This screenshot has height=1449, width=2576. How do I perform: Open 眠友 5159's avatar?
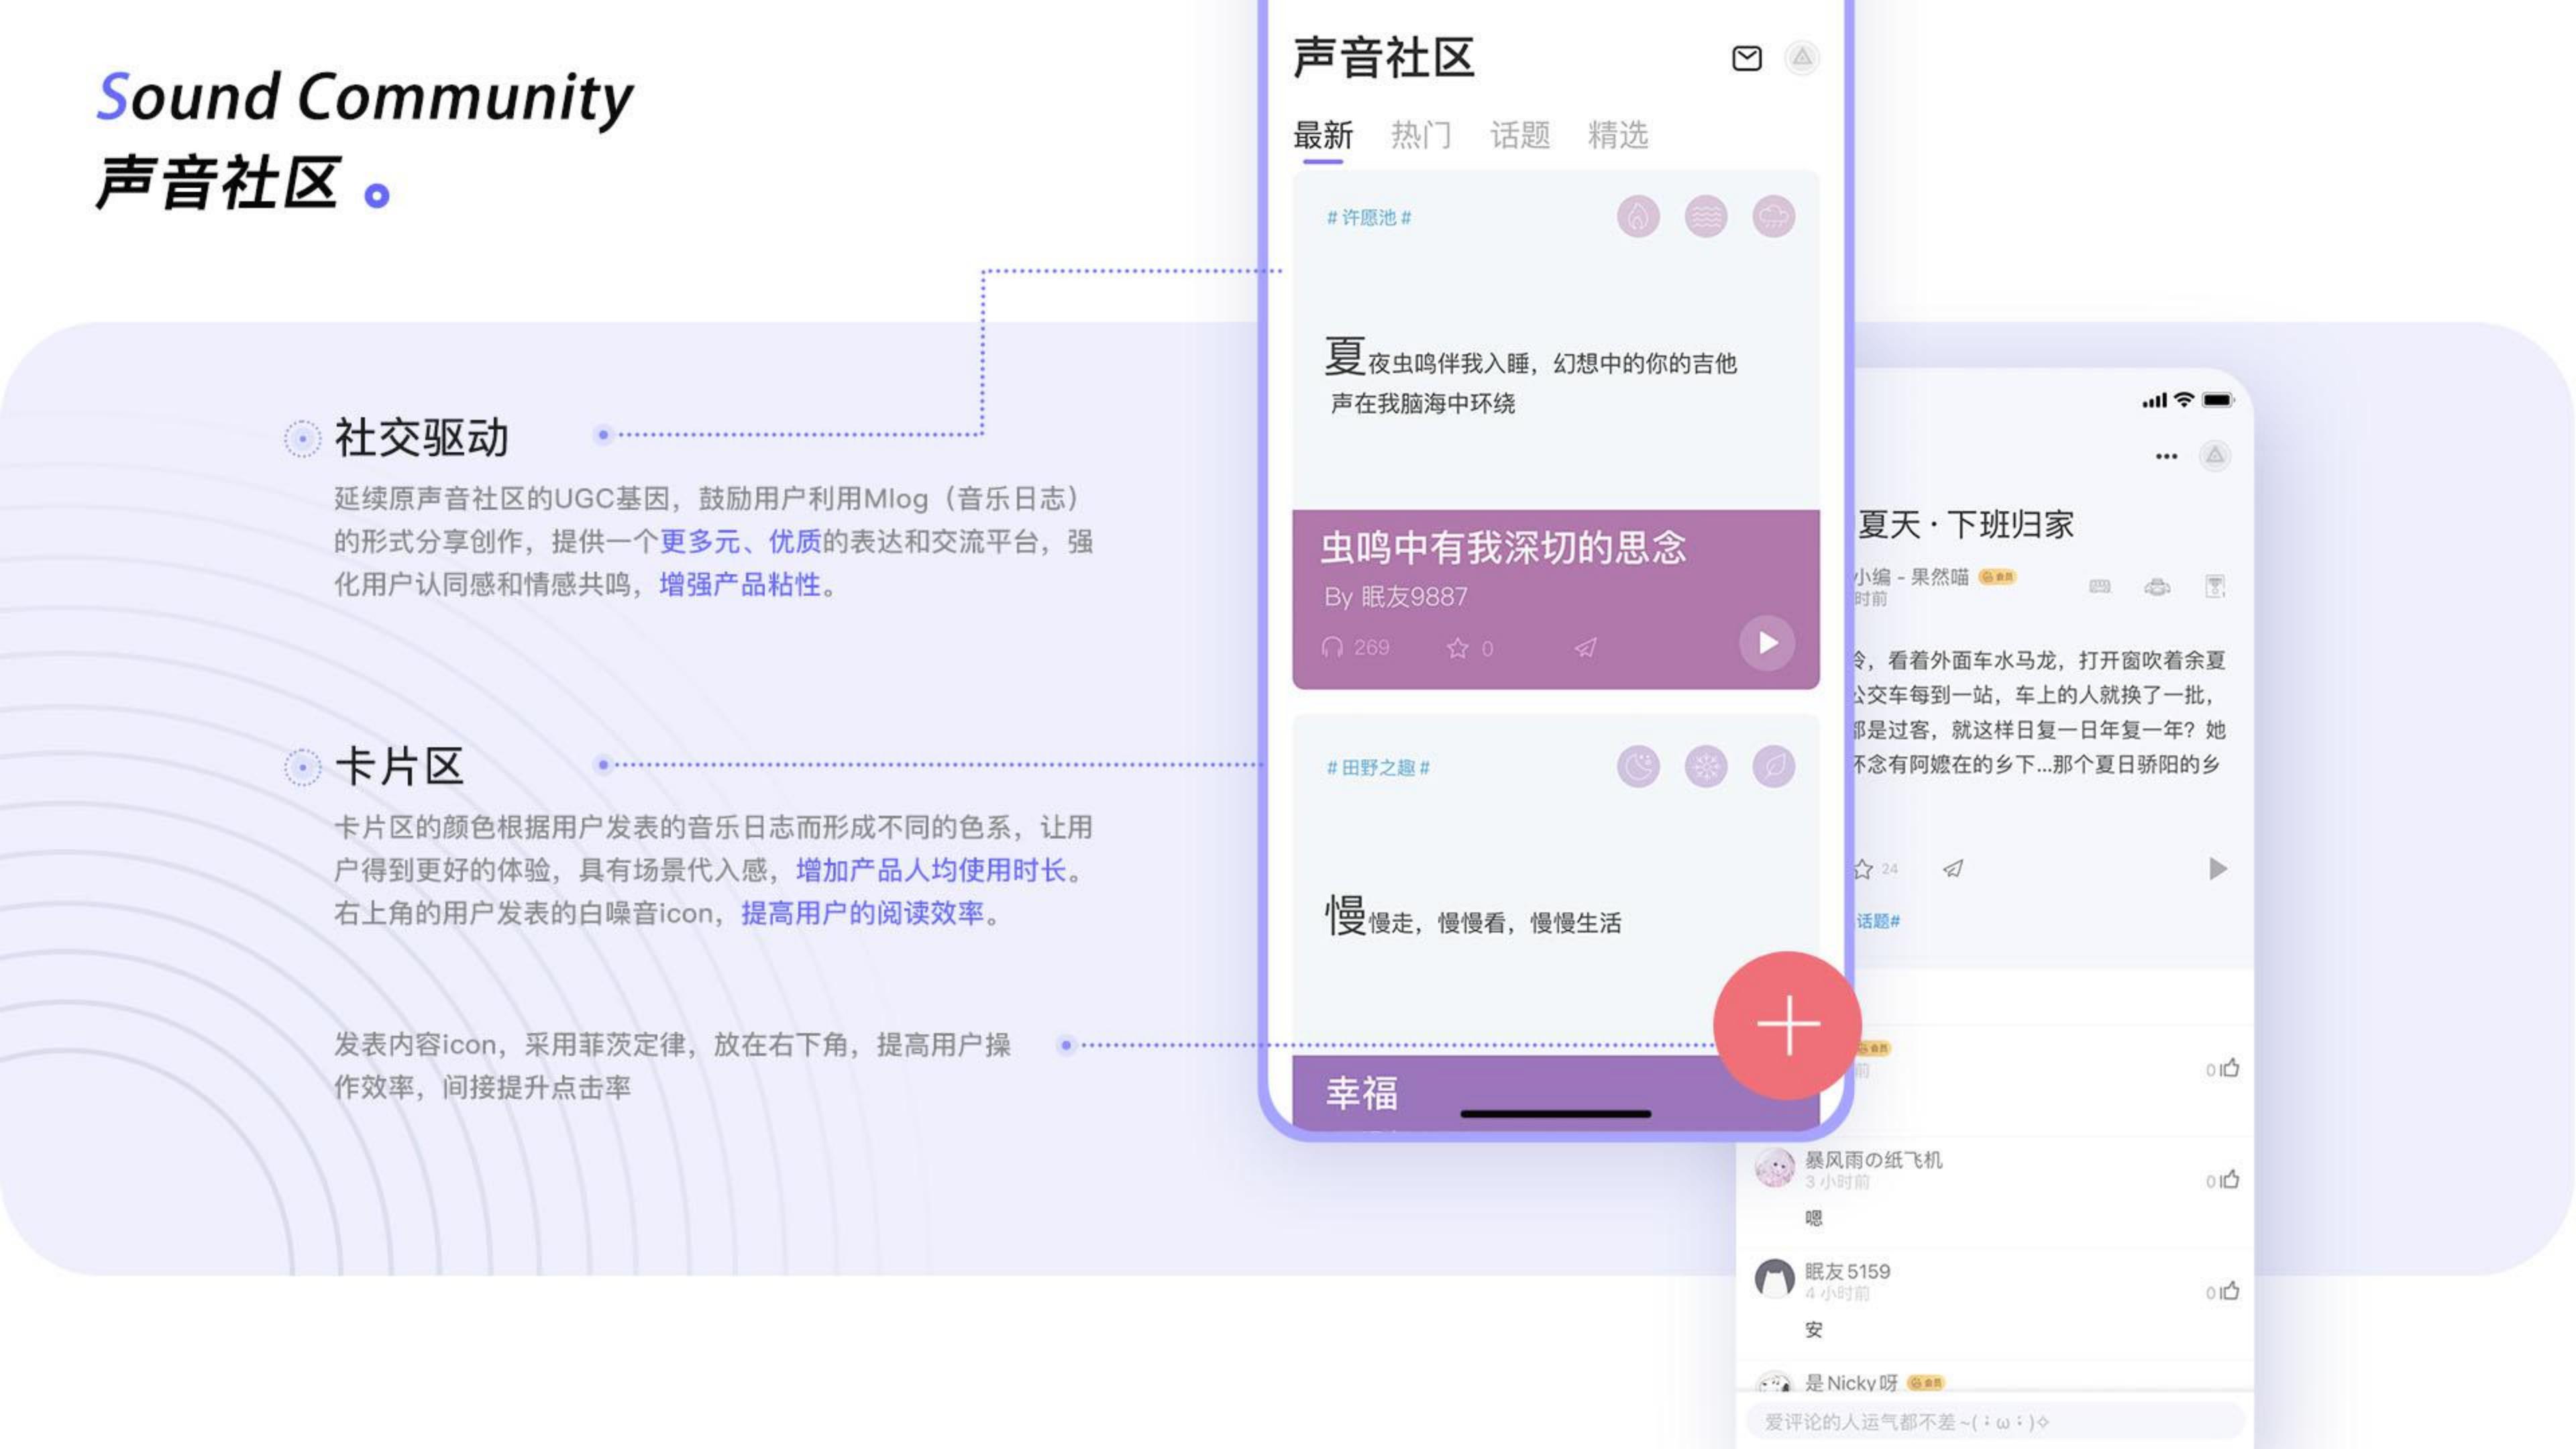(x=1775, y=1279)
